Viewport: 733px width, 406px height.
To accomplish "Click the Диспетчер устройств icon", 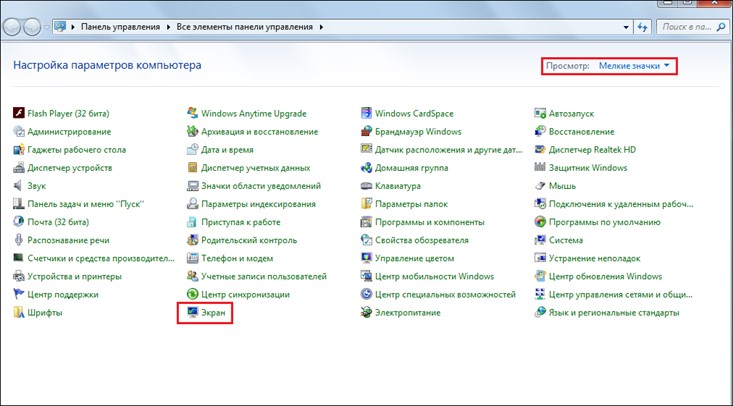I will tap(19, 167).
